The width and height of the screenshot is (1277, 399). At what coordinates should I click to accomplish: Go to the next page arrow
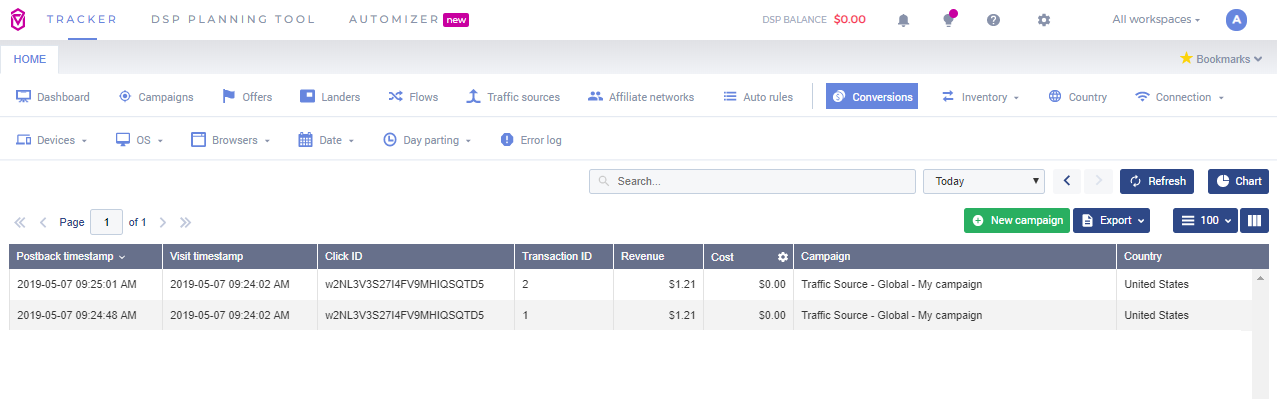click(x=162, y=222)
